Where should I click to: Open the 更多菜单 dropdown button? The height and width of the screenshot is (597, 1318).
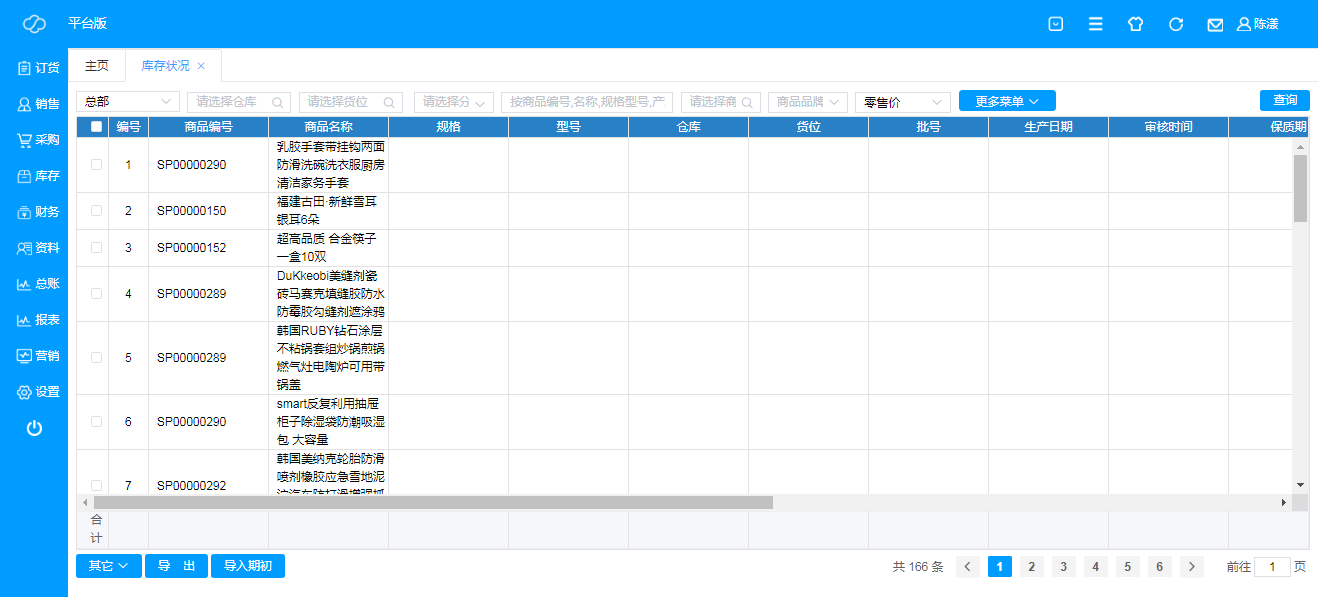point(1007,101)
